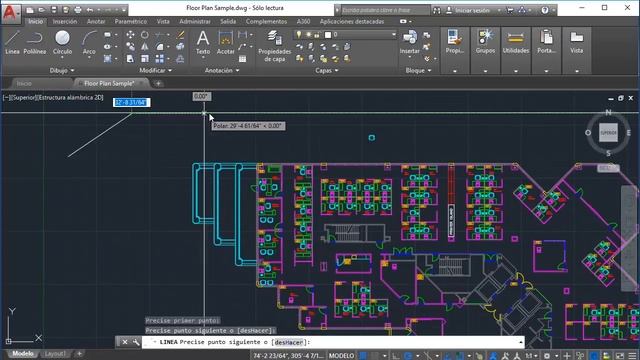The height and width of the screenshot is (360, 640).
Task: Open the Paramétrico ribbon tab
Action: coord(131,21)
